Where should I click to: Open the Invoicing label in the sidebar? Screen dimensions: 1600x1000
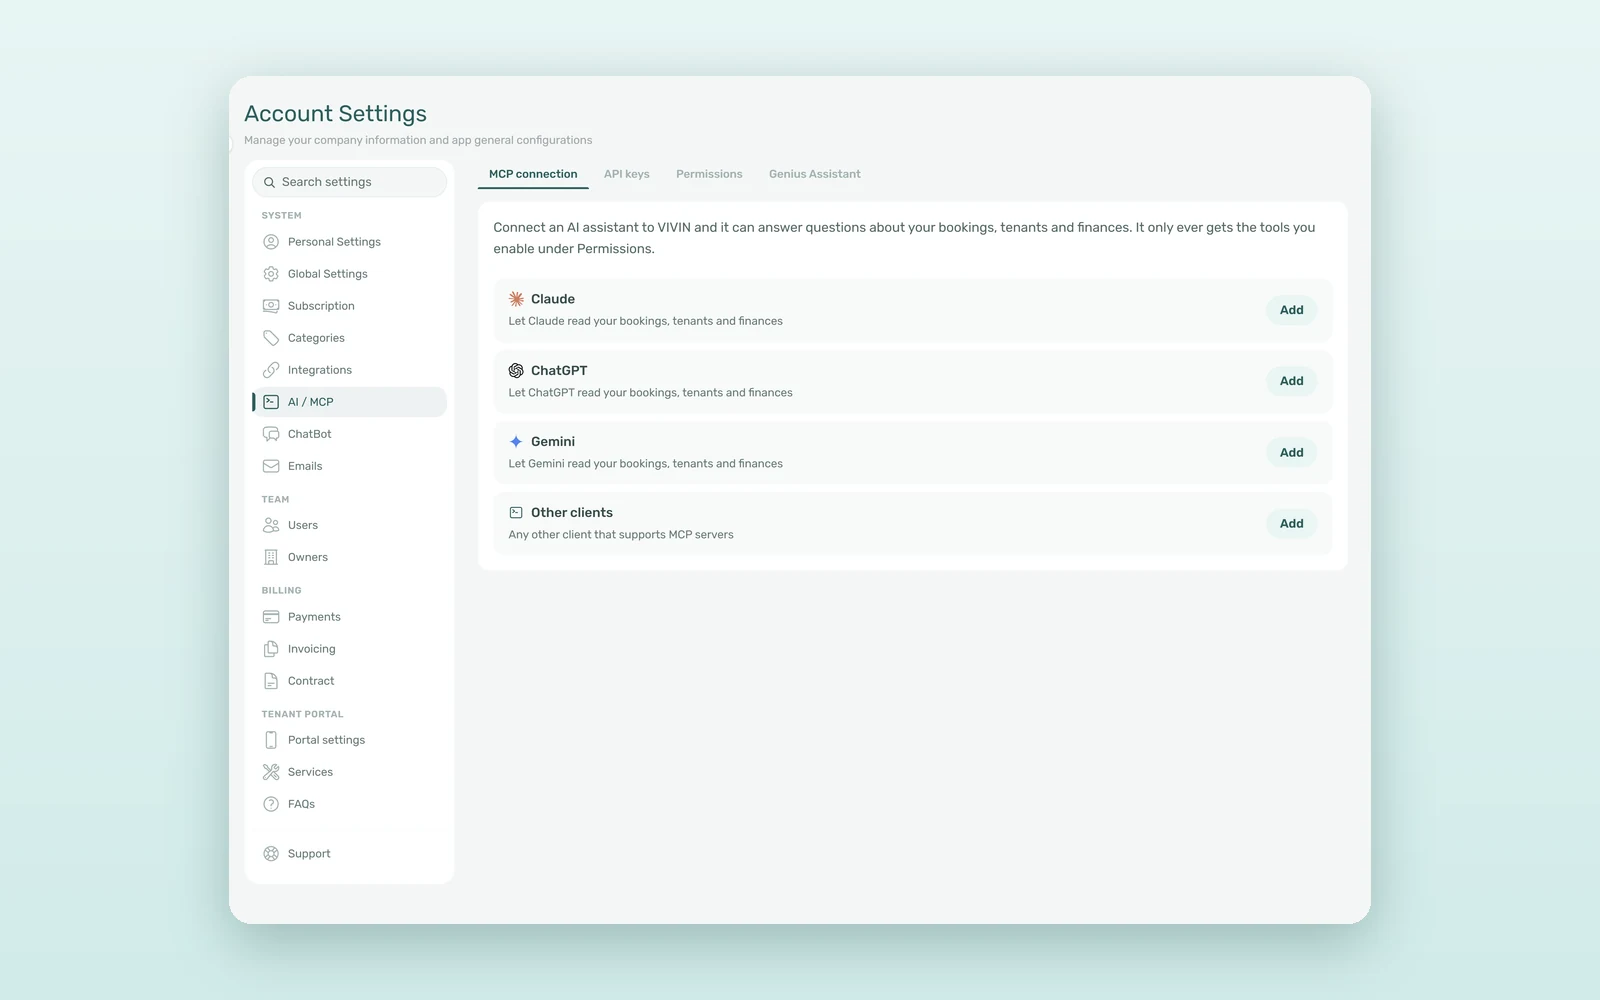point(311,649)
